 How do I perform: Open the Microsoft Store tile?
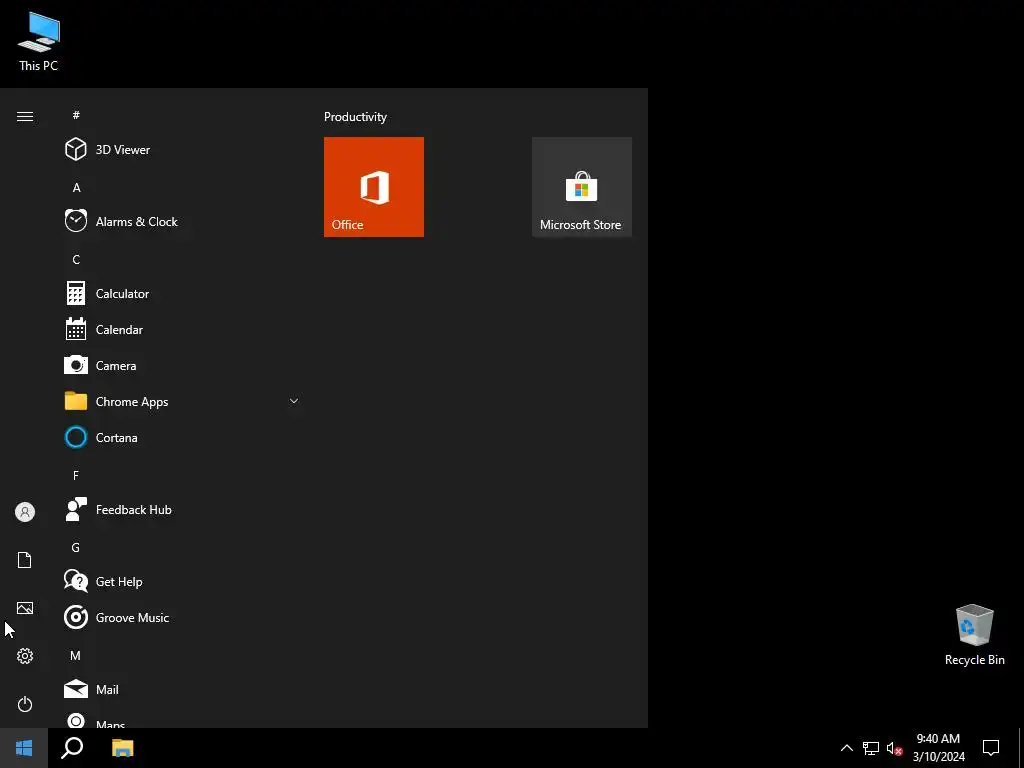582,187
